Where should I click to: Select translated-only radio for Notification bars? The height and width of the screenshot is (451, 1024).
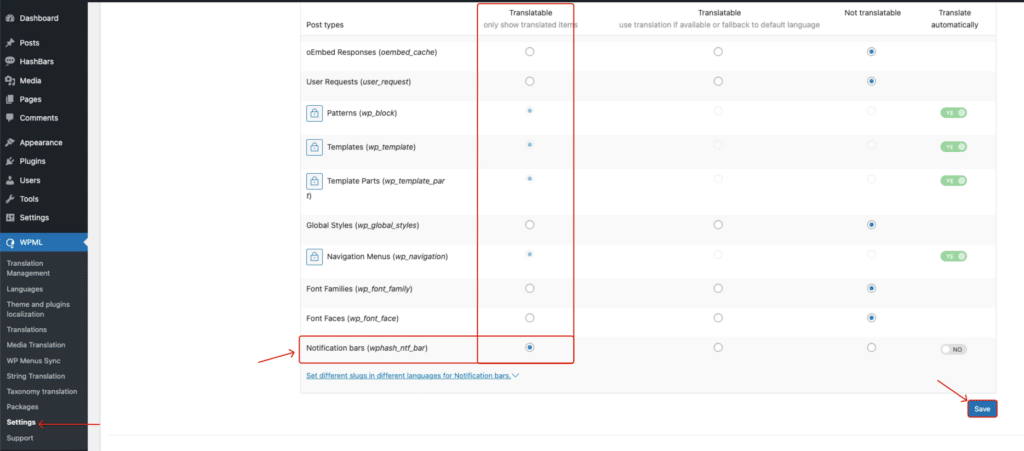(530, 348)
